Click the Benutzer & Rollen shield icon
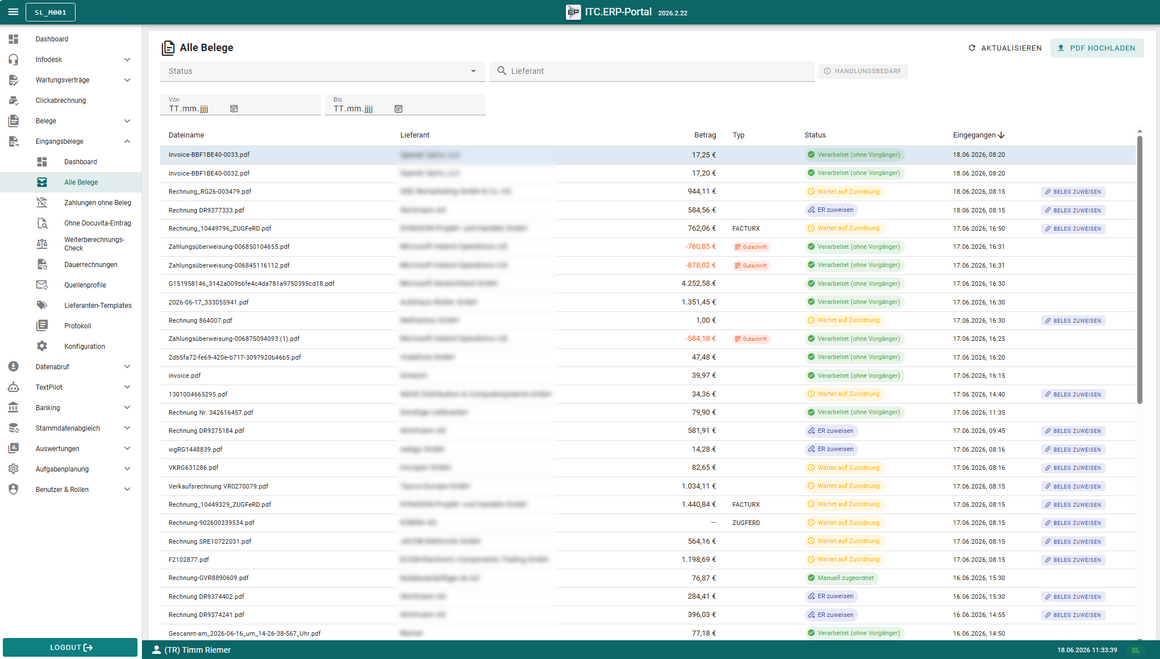 pyautogui.click(x=13, y=490)
